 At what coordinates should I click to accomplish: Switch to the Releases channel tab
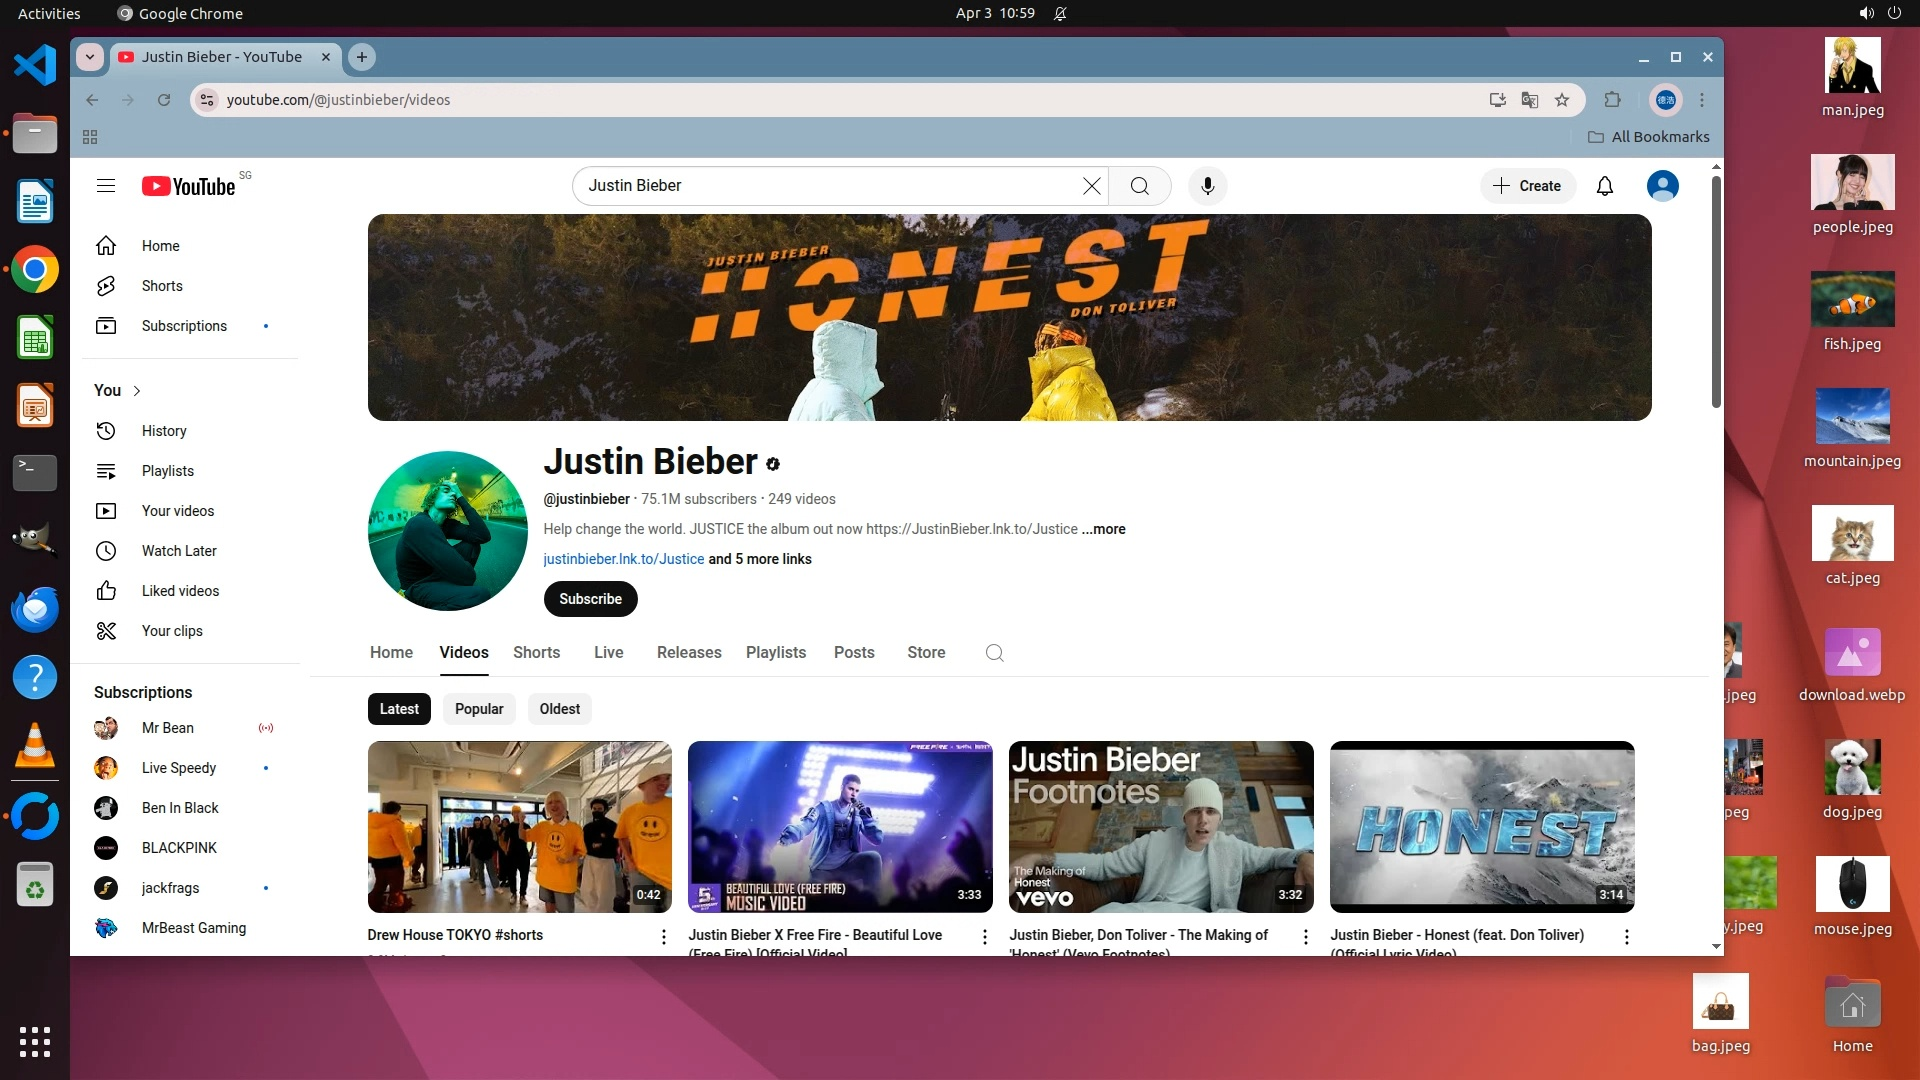688,652
